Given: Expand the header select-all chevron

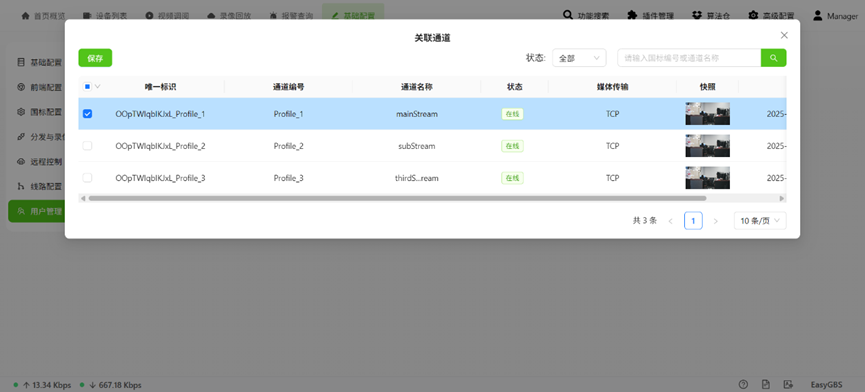Looking at the screenshot, I should (x=98, y=86).
